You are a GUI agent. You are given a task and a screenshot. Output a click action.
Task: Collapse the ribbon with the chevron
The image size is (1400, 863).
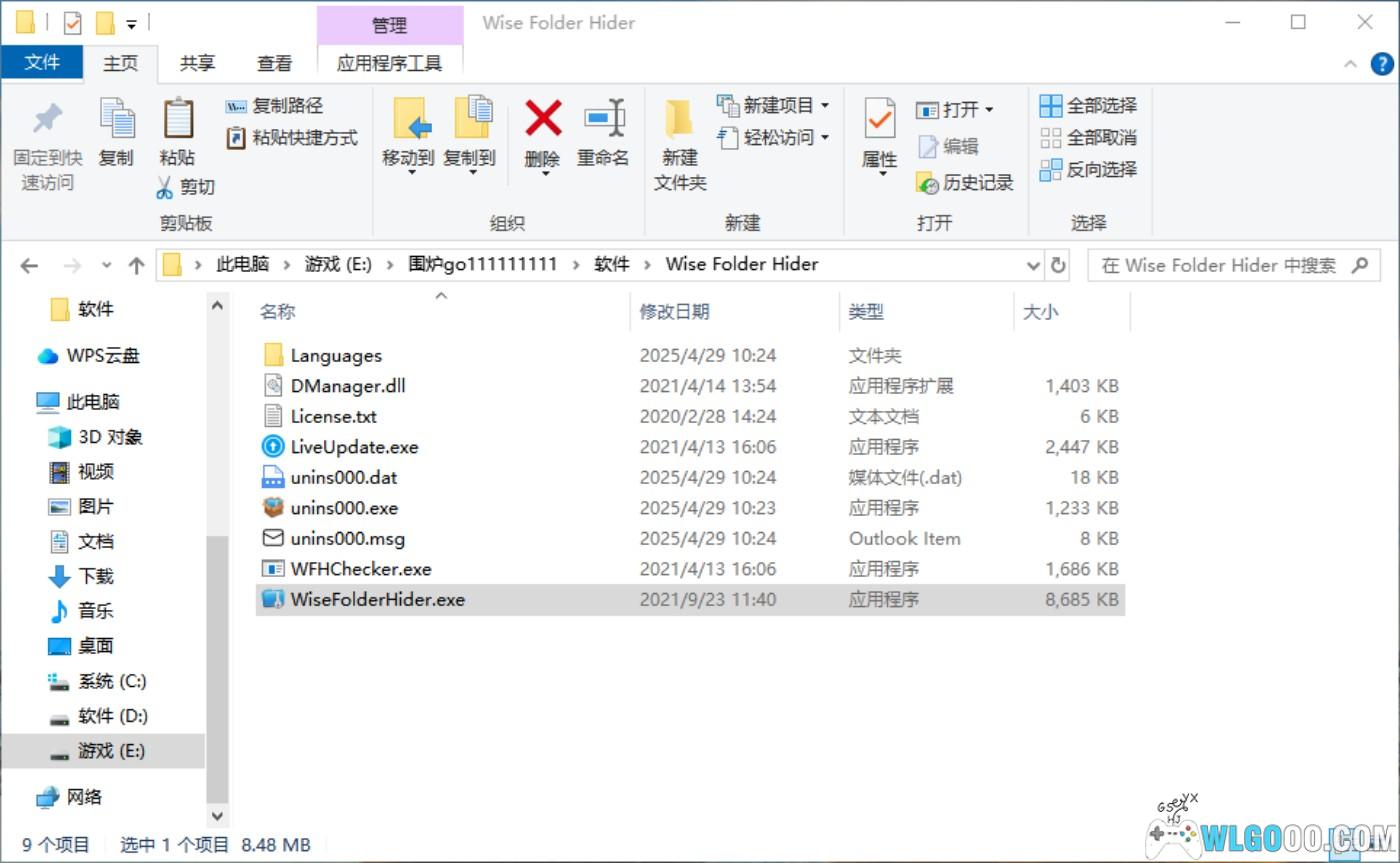tap(1350, 64)
